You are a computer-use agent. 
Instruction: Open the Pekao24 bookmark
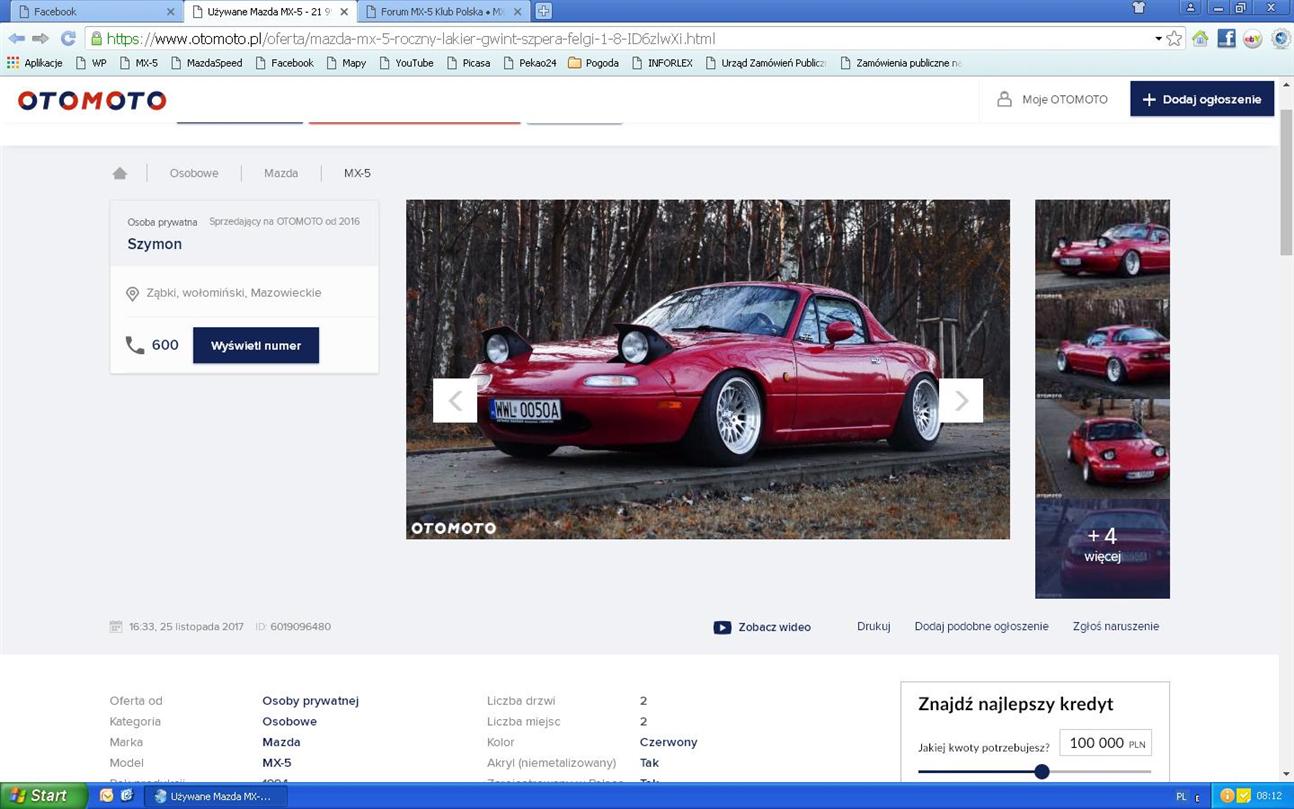click(530, 63)
